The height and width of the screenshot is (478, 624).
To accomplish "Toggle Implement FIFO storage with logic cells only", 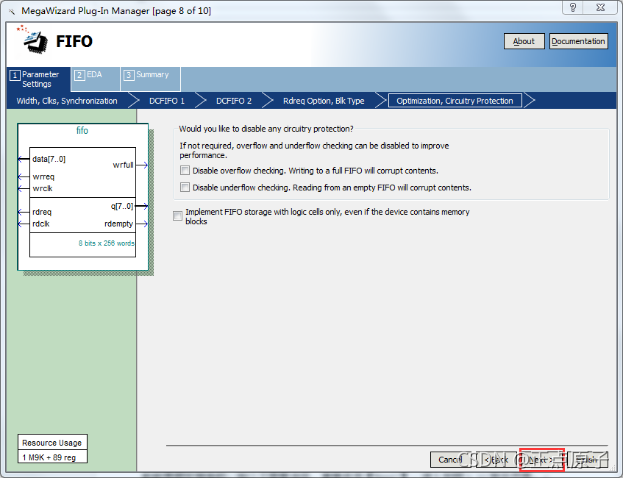I will click(177, 216).
